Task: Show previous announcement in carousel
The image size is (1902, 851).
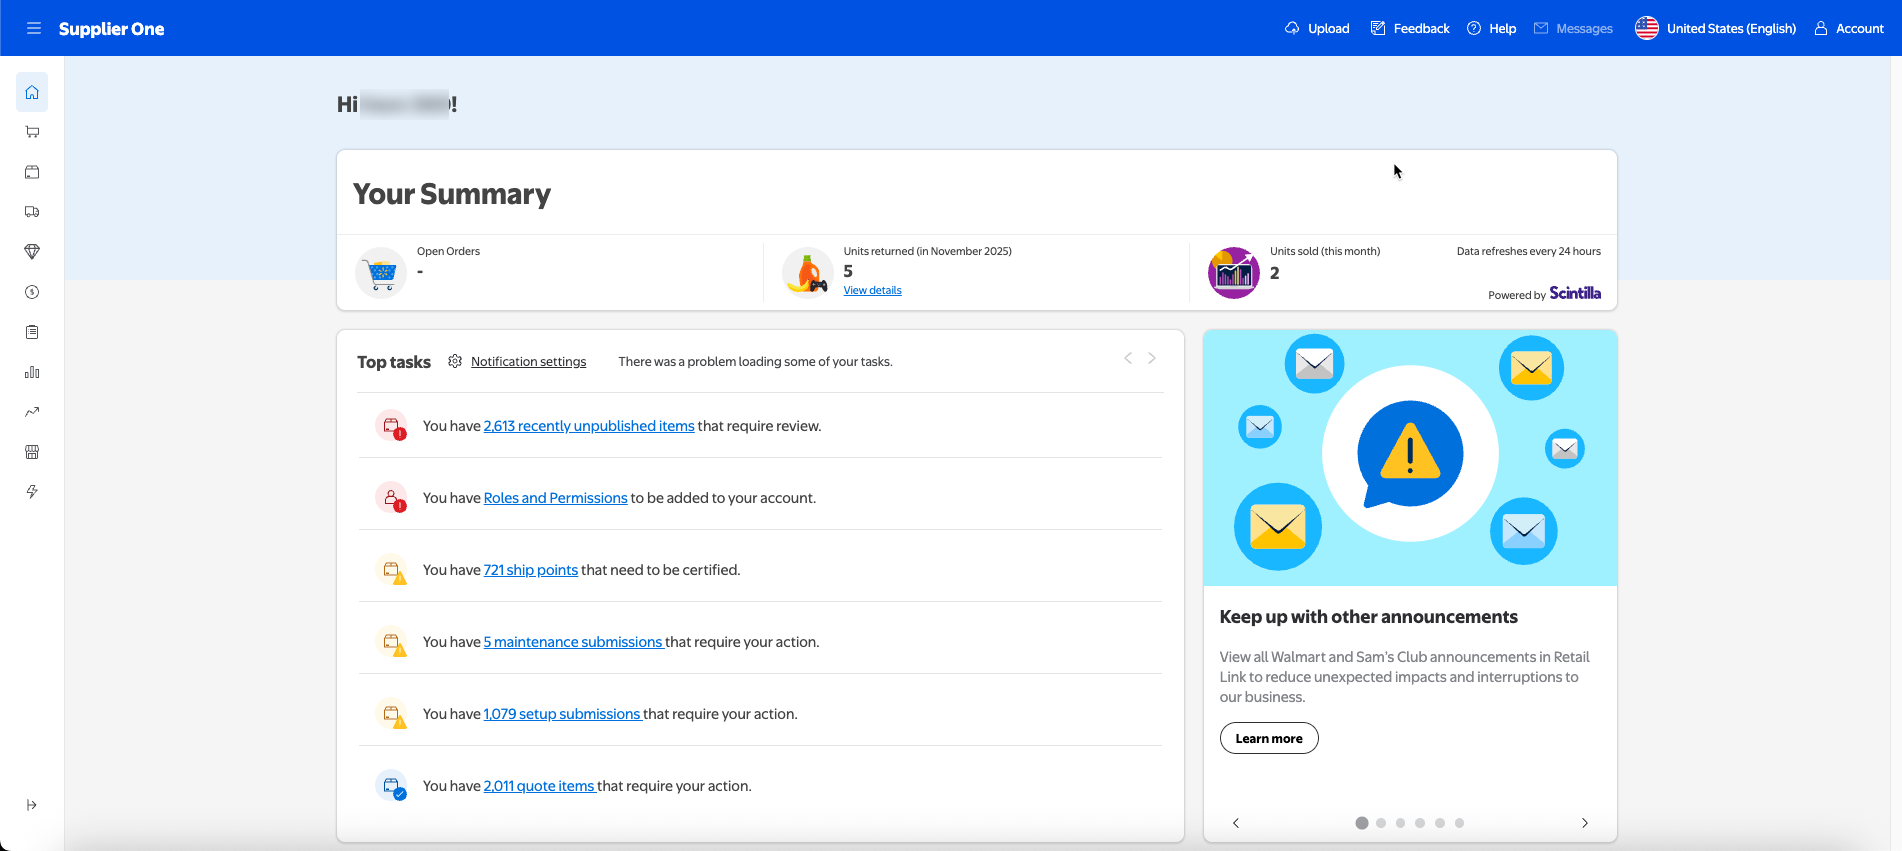Action: point(1236,823)
